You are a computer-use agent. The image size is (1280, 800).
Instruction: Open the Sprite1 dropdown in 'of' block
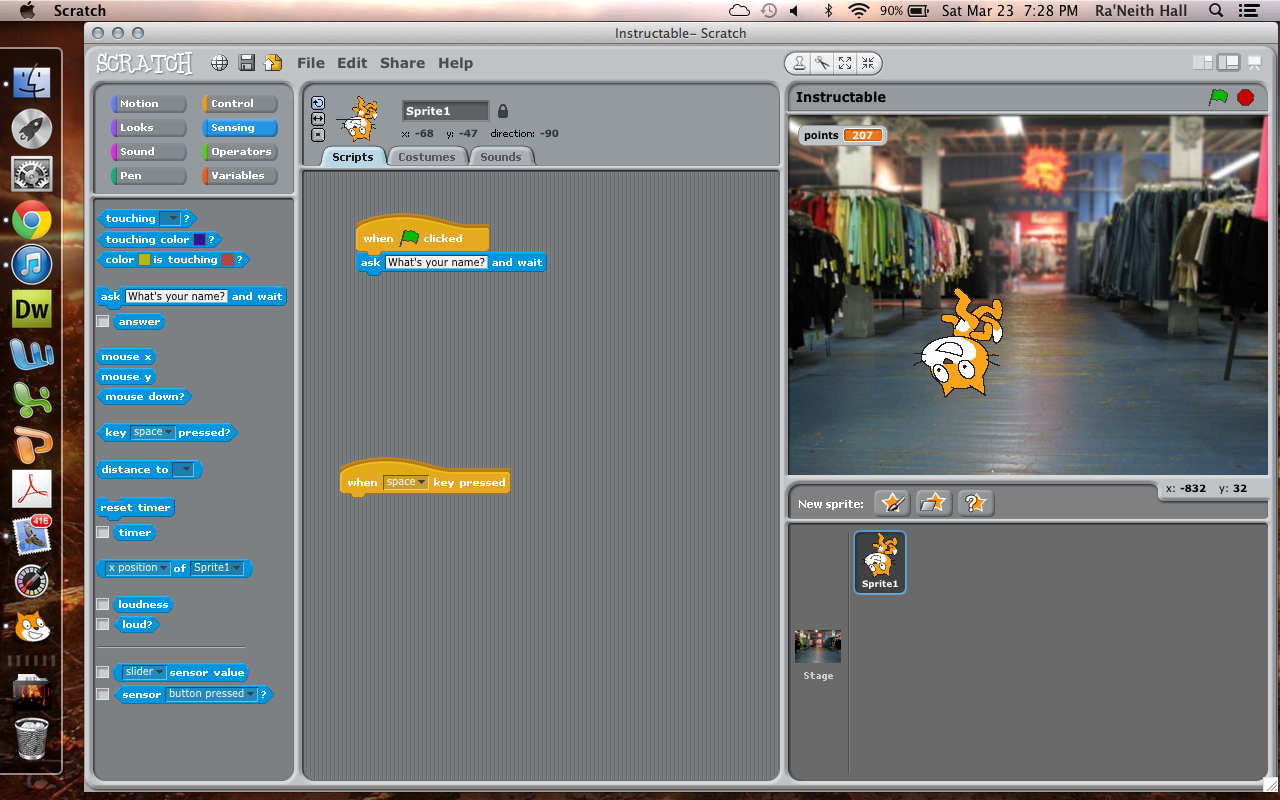click(217, 568)
